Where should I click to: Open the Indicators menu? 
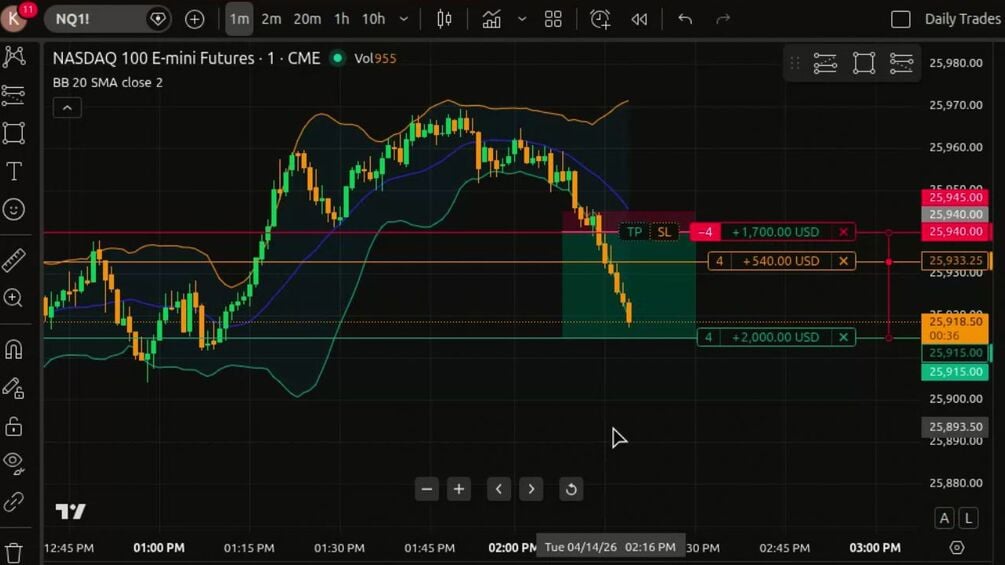click(492, 19)
